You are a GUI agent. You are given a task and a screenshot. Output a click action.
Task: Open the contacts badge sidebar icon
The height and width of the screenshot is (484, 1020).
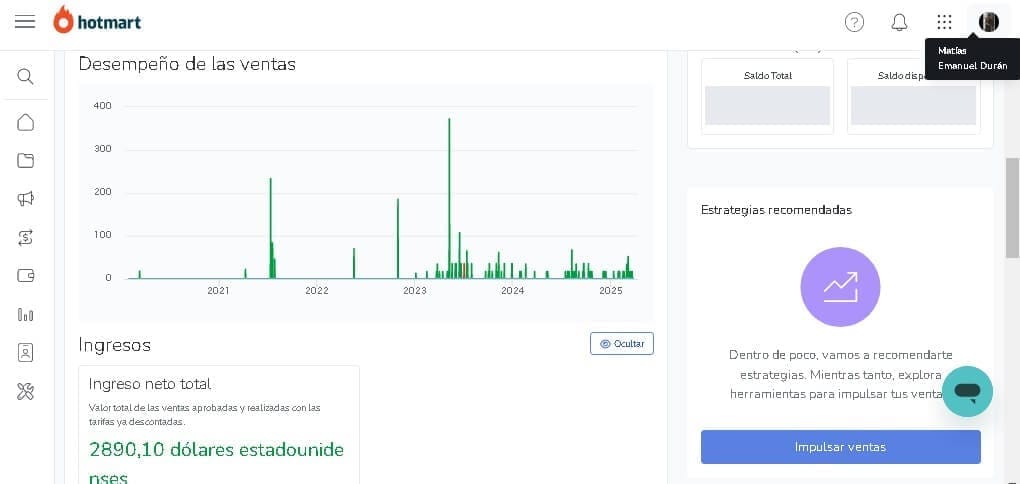[x=26, y=352]
